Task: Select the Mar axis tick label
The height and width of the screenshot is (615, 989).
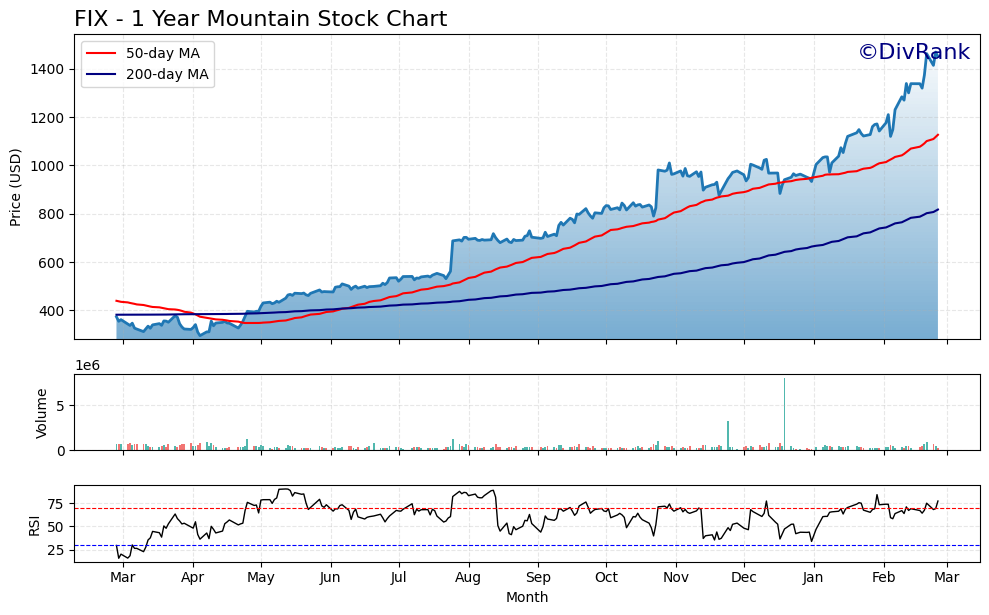Action: click(x=123, y=578)
